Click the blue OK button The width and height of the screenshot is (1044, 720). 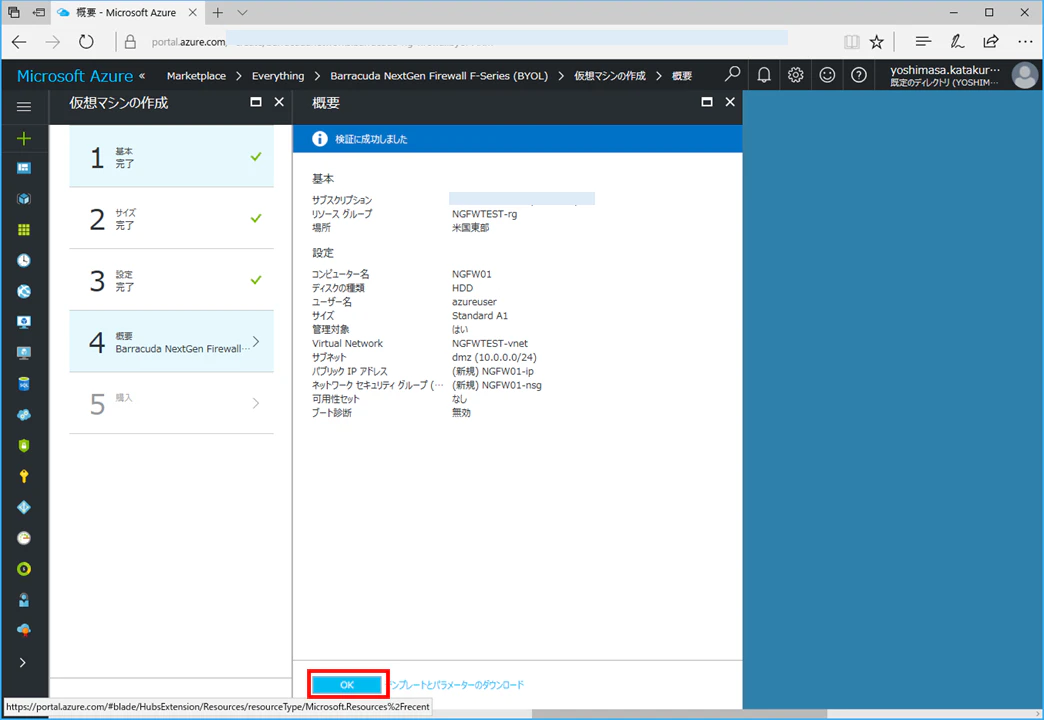(x=347, y=685)
